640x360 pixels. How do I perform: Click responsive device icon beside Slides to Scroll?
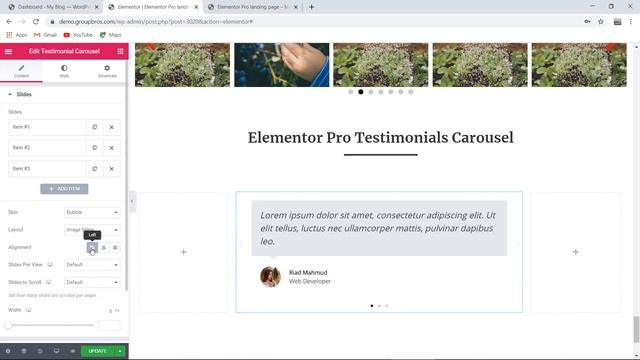(49, 282)
